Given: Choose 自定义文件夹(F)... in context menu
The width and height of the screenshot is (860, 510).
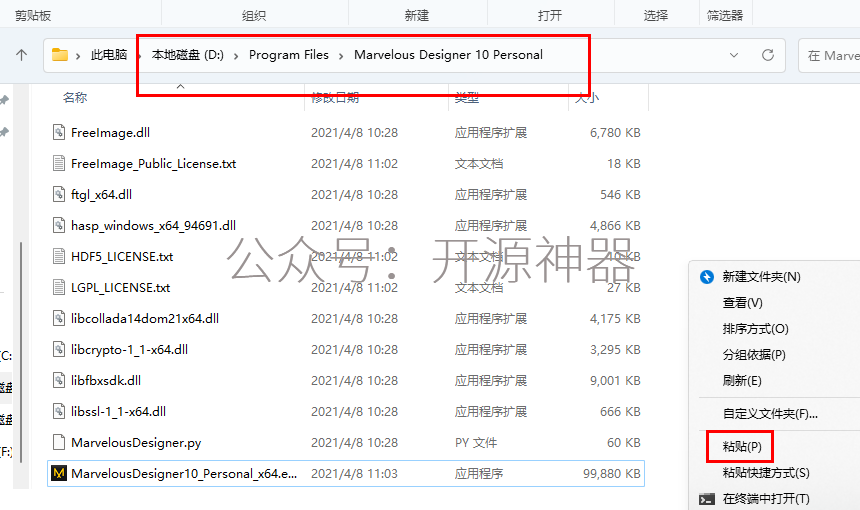Looking at the screenshot, I should [x=770, y=413].
